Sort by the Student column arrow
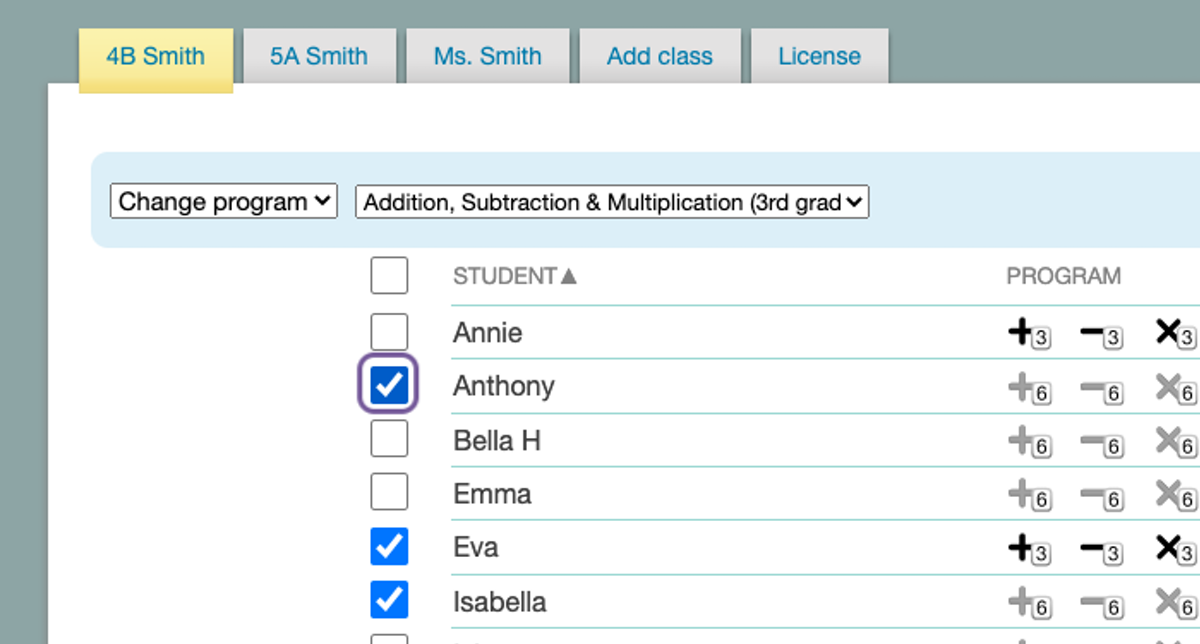 click(x=568, y=276)
